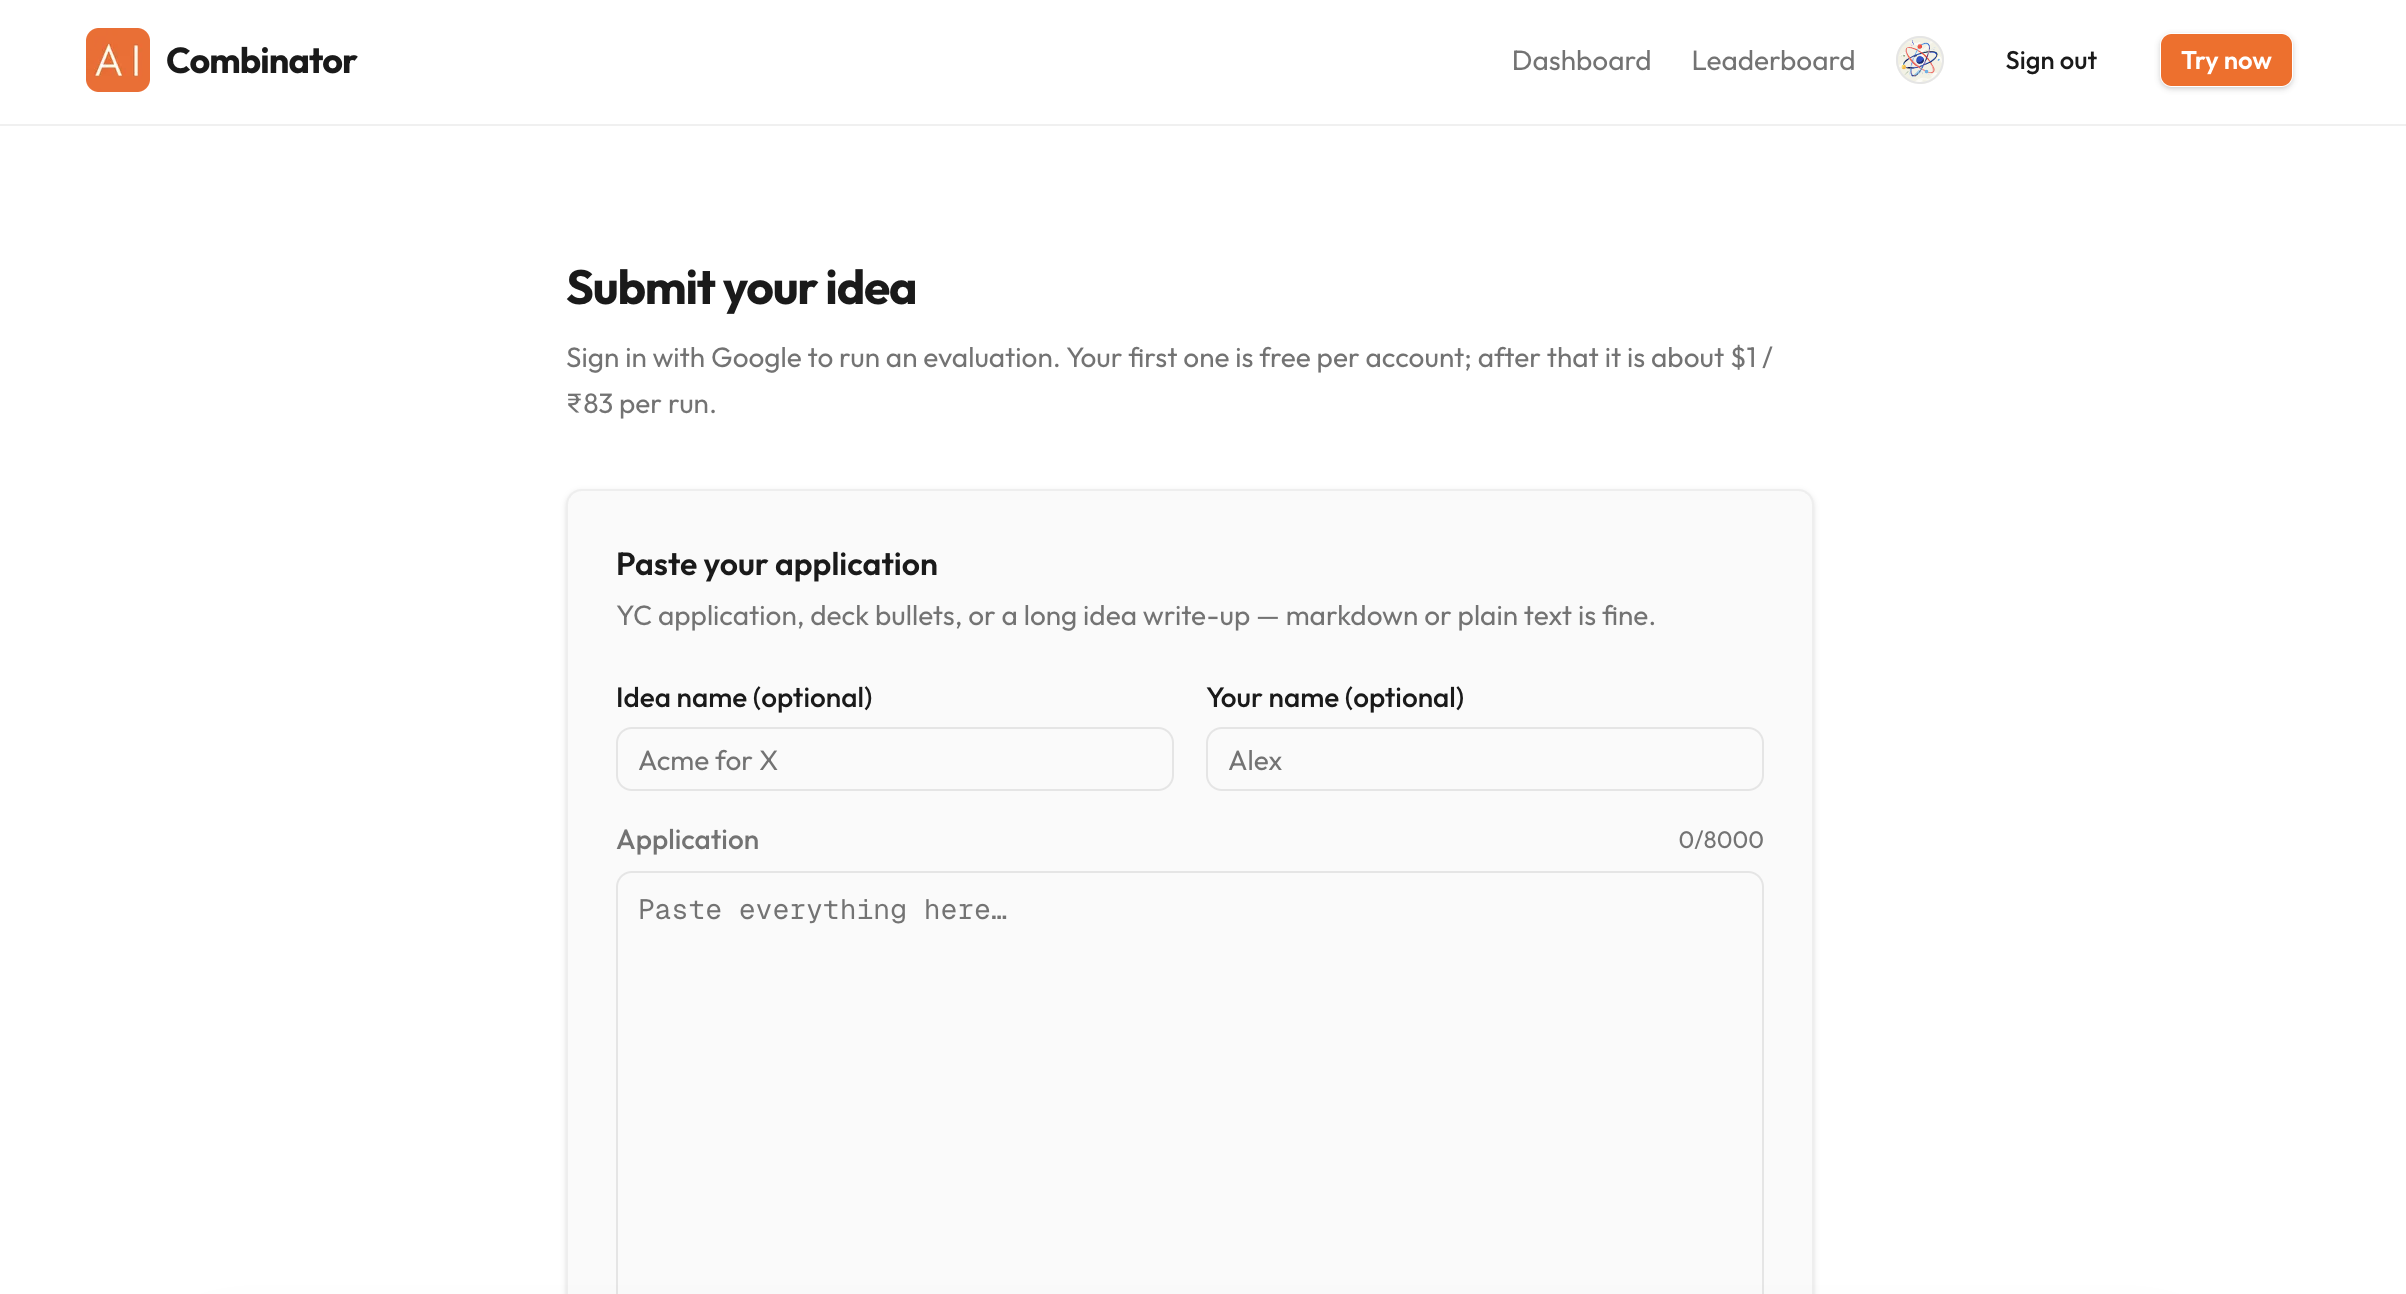This screenshot has width=2406, height=1294.
Task: Focus the Idea name input showing Acme for X
Action: (x=894, y=759)
